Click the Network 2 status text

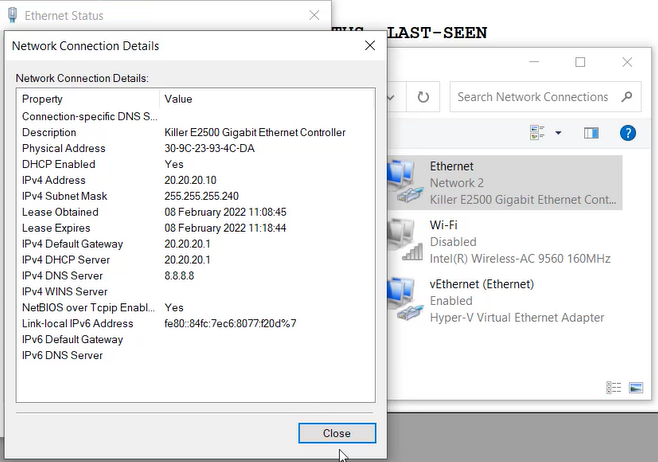tap(457, 183)
